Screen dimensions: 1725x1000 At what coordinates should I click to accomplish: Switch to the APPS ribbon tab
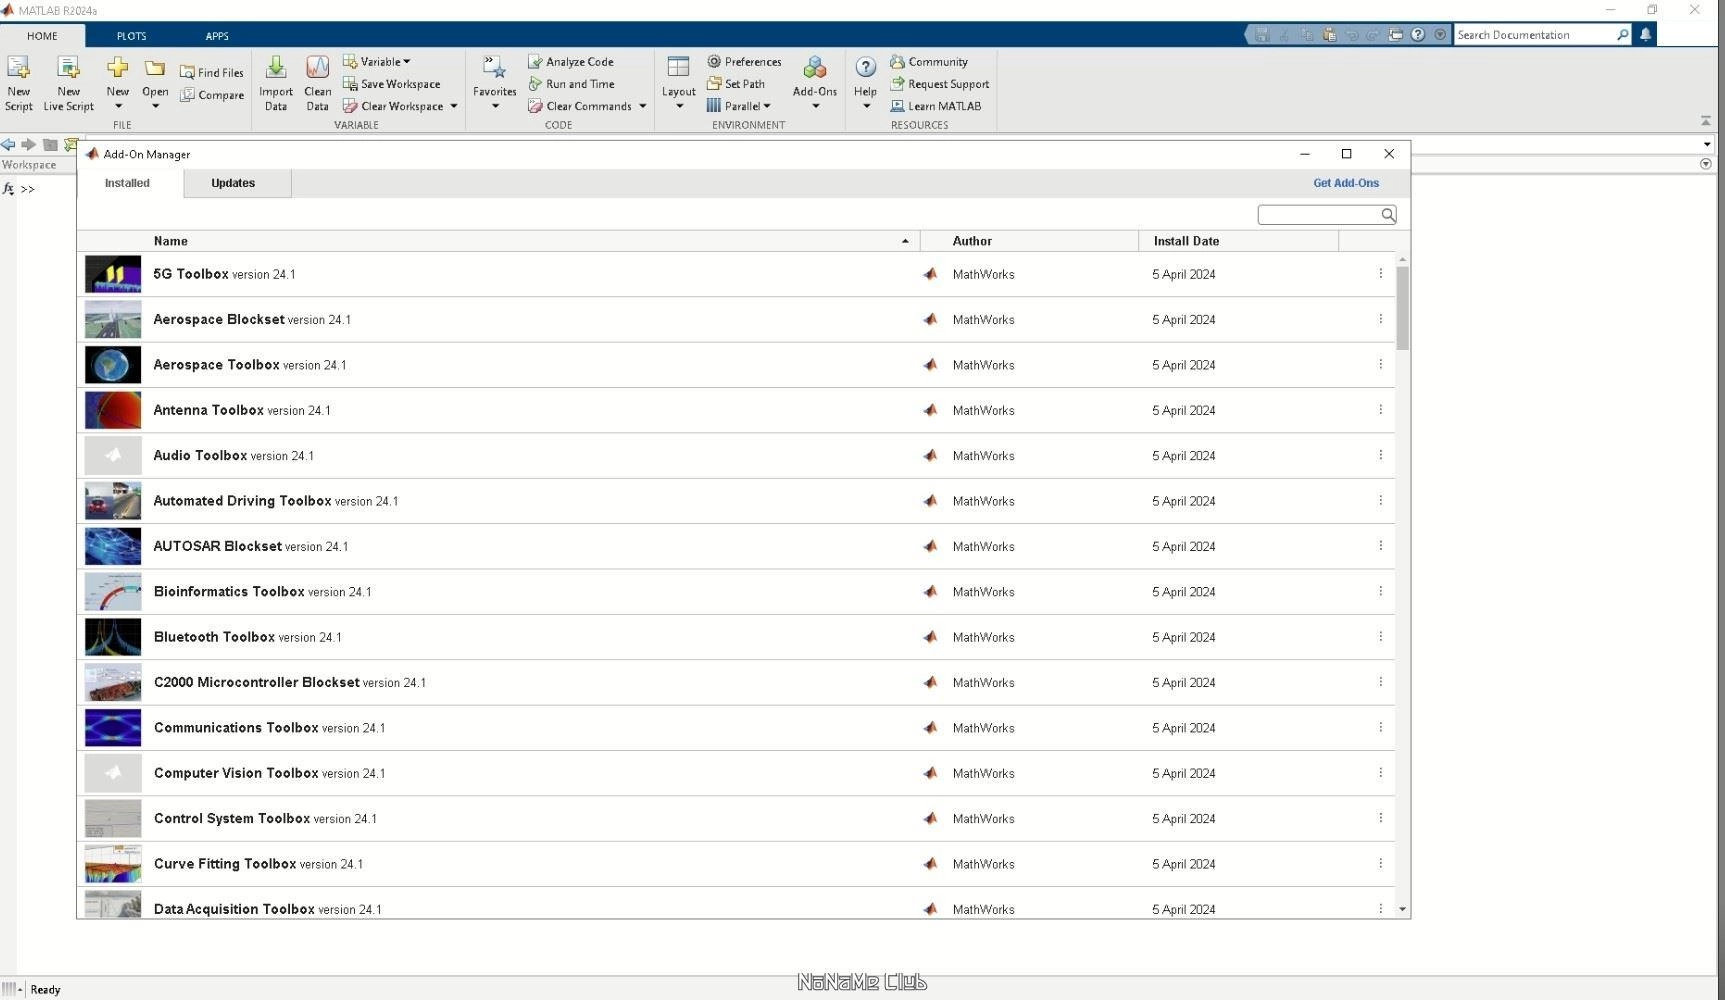point(217,36)
